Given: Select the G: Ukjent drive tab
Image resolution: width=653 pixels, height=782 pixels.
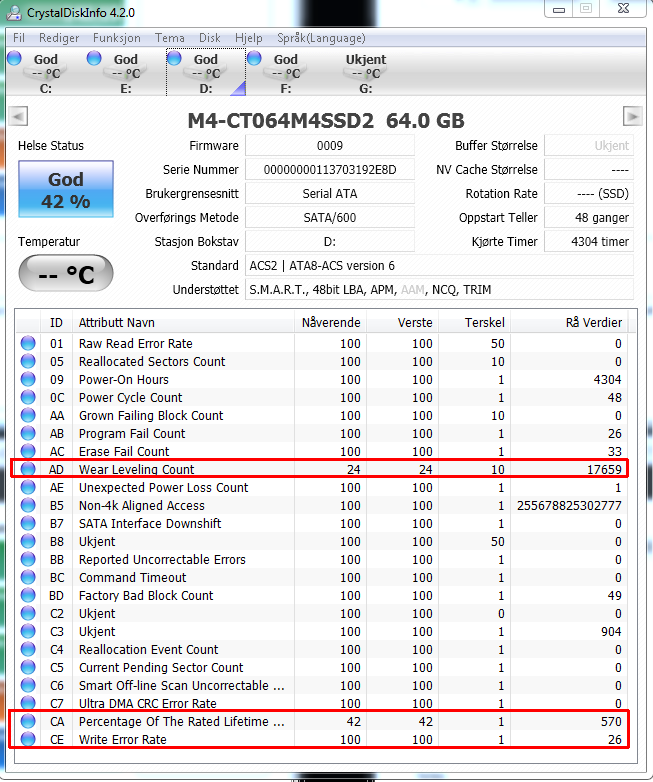Looking at the screenshot, I should 366,72.
